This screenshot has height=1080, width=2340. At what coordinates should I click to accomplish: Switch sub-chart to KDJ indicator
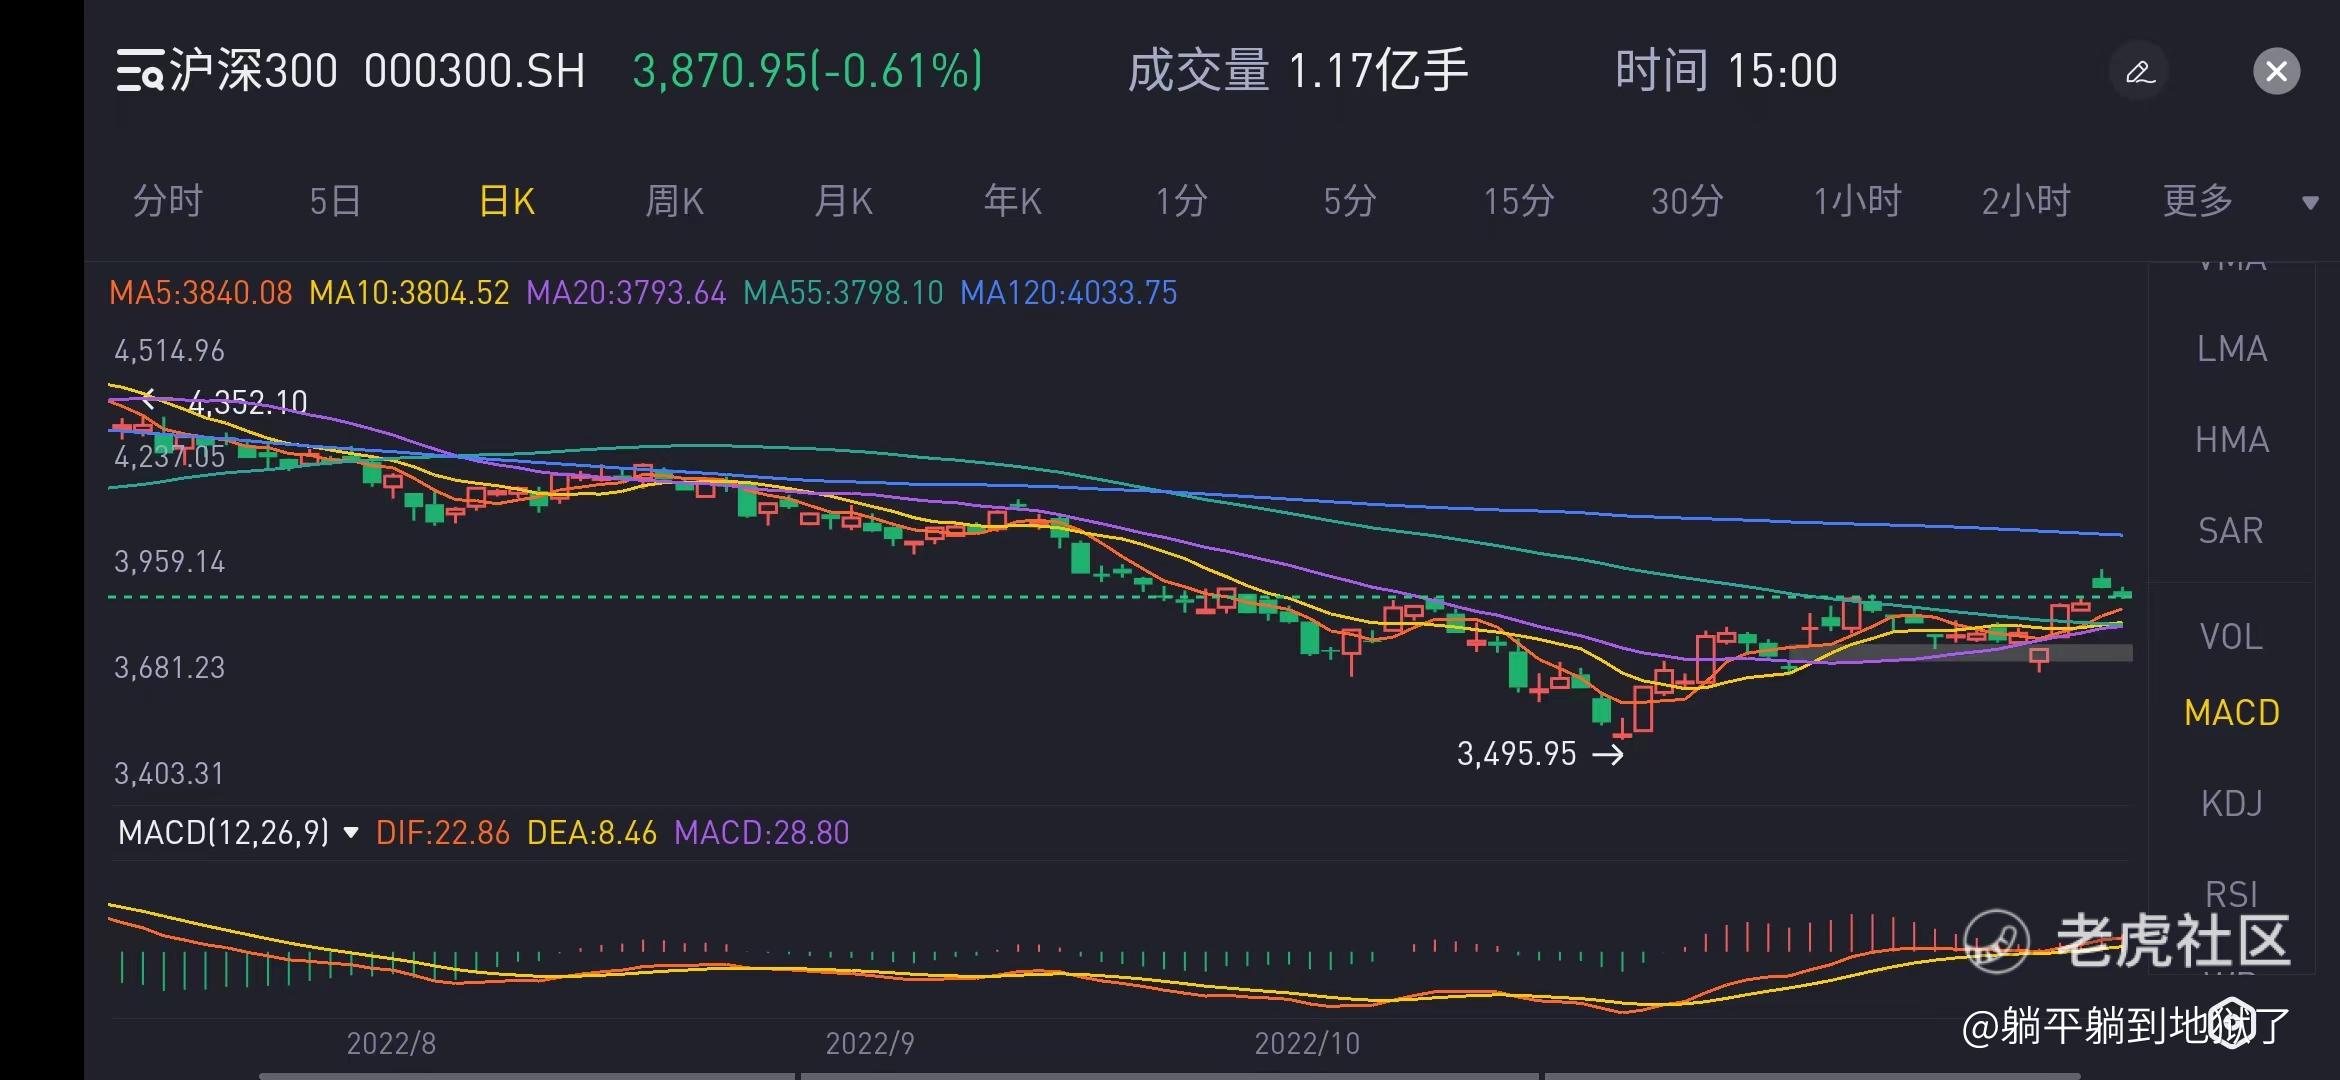point(2231,804)
